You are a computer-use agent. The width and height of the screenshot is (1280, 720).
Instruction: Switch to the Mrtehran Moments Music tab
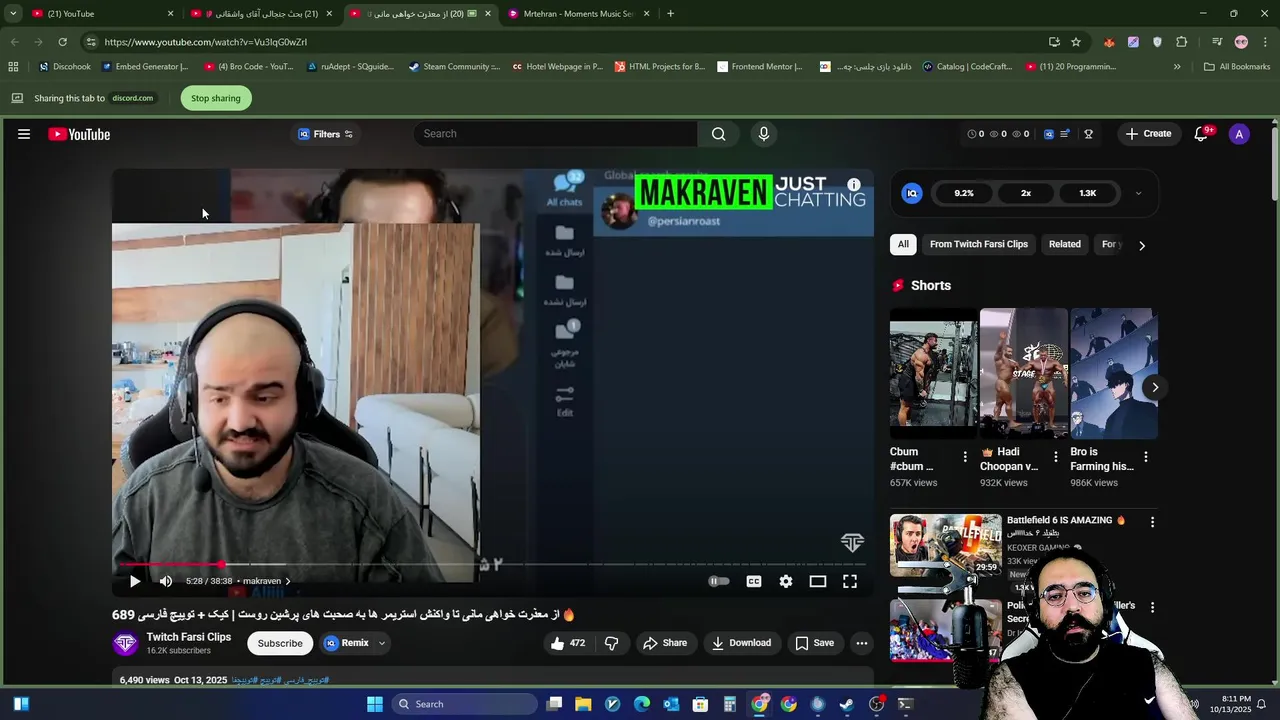coord(577,14)
